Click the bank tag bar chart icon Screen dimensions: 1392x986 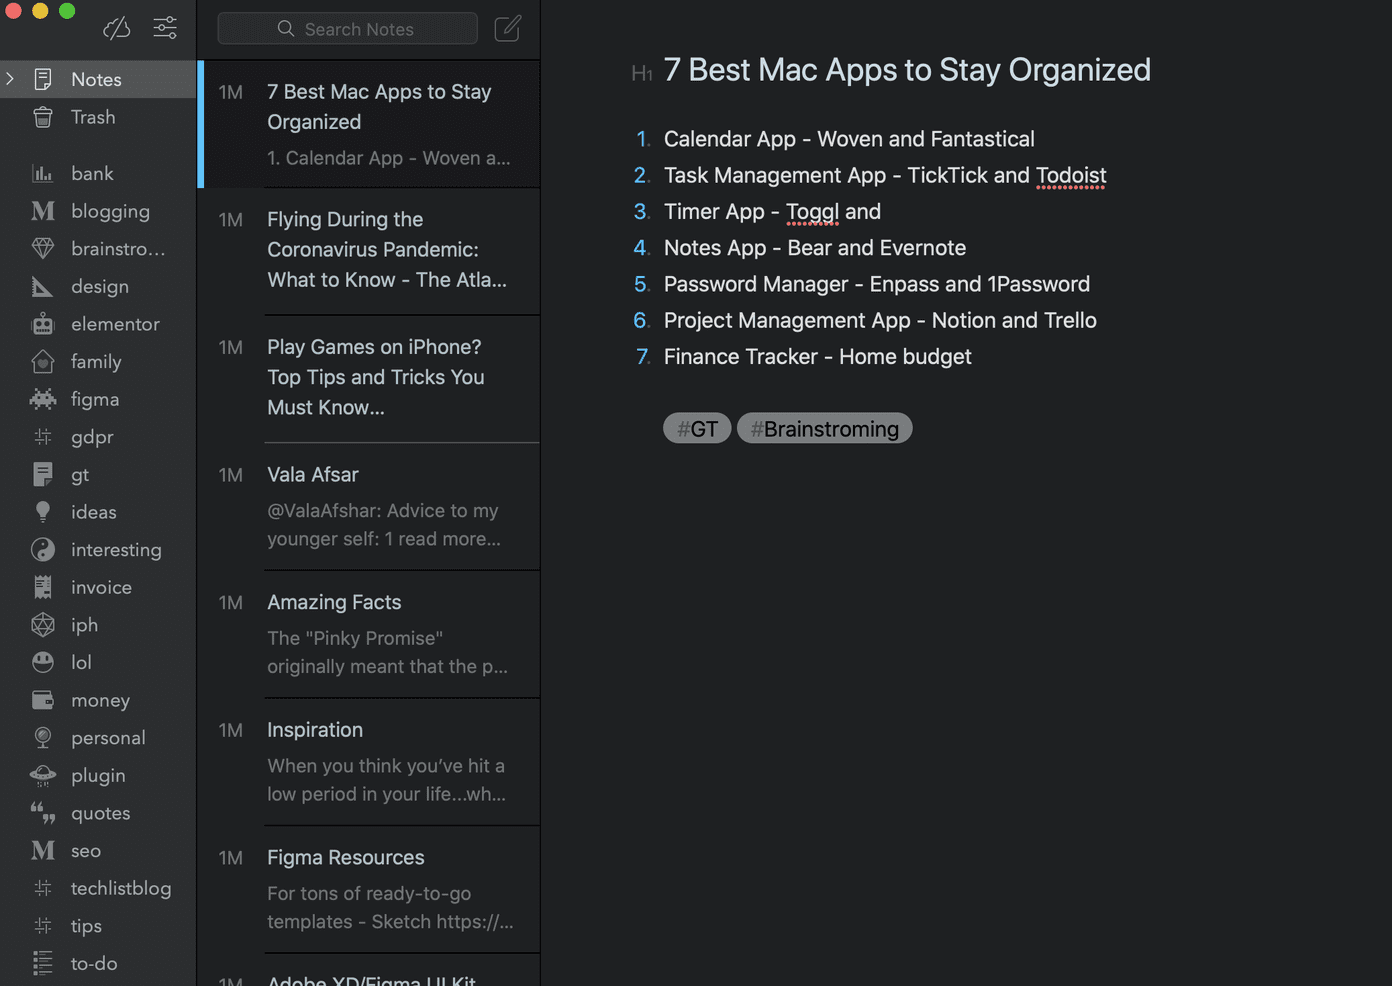(x=43, y=173)
